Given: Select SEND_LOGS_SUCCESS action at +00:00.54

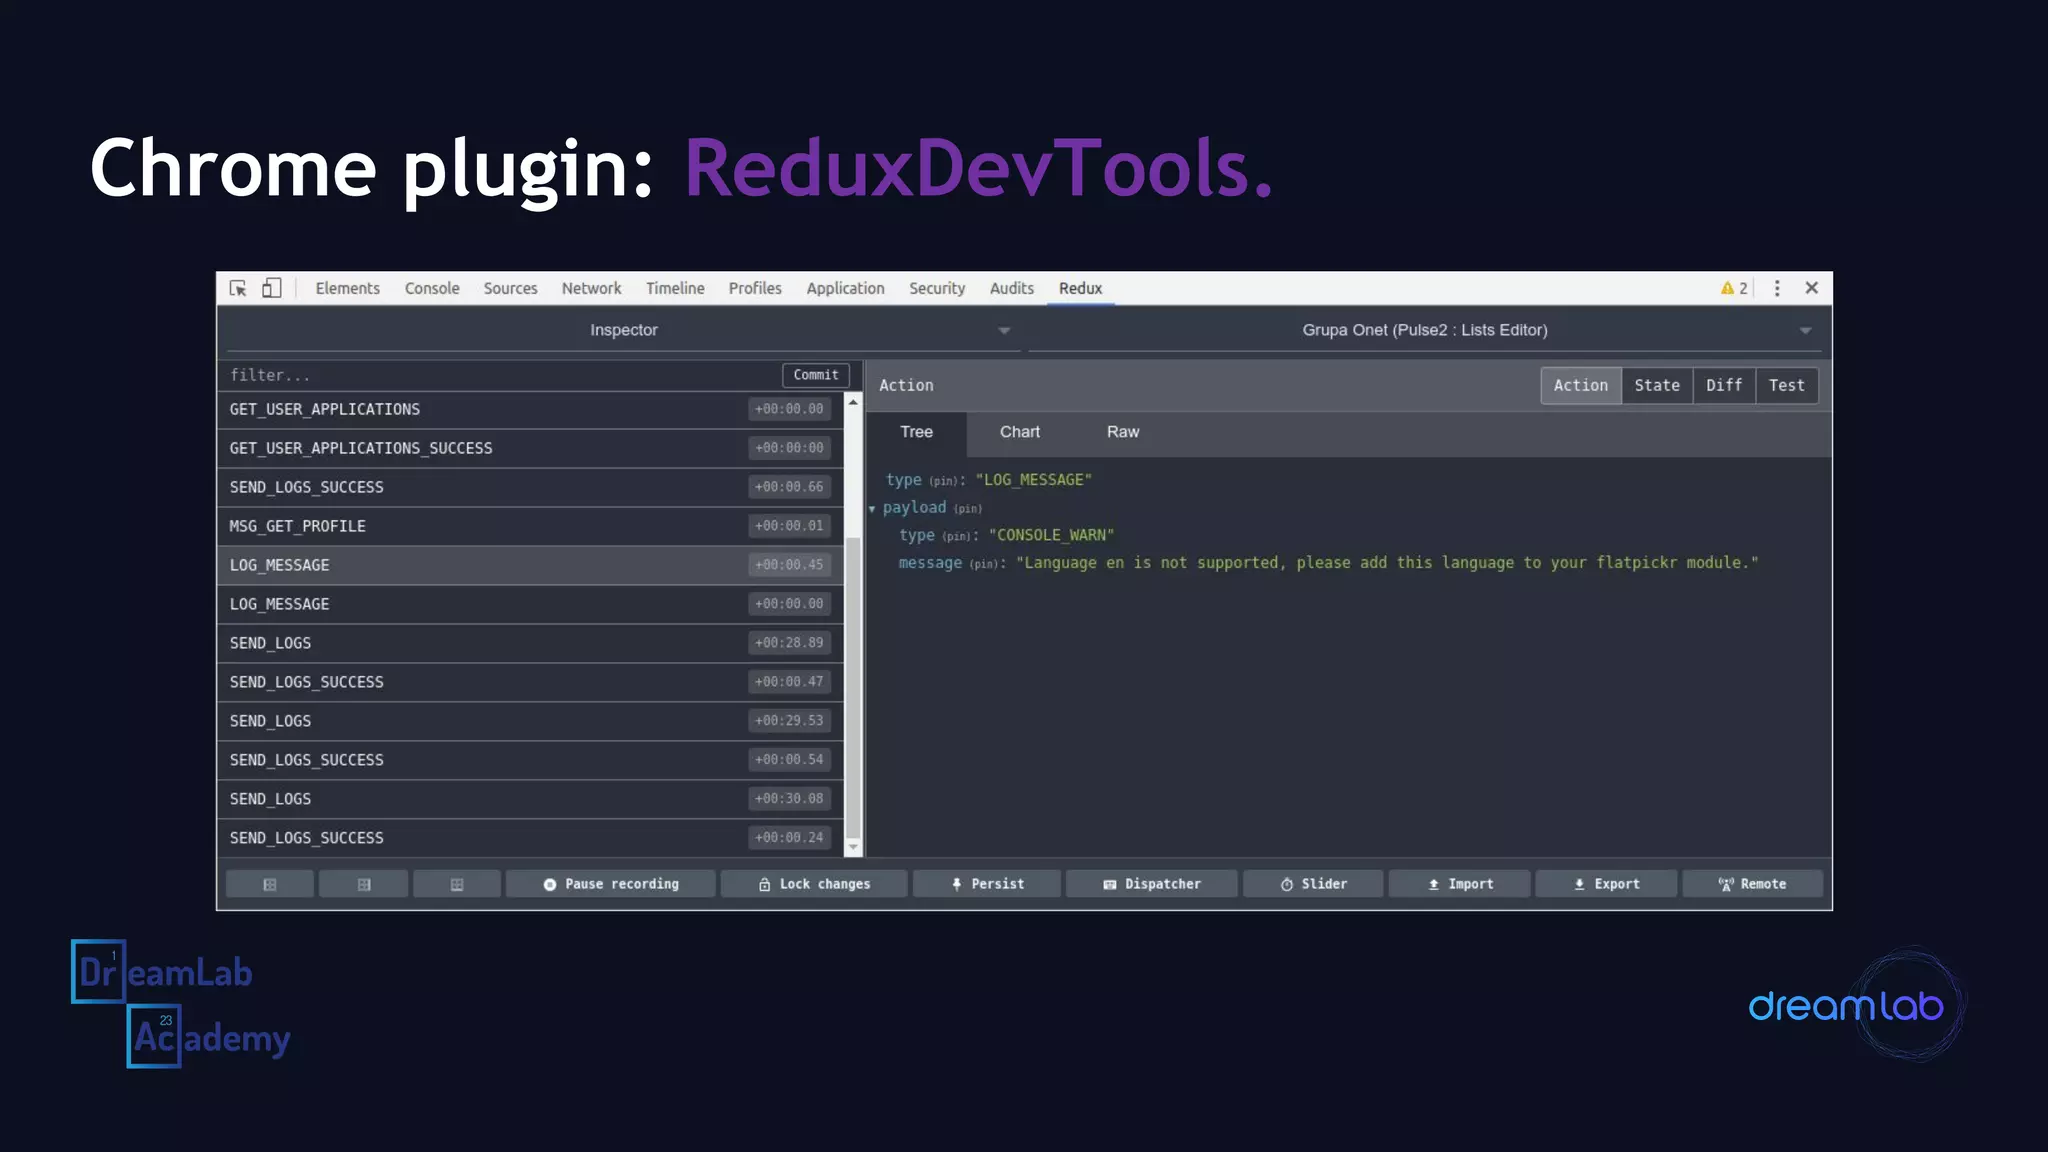Looking at the screenshot, I should (x=530, y=760).
